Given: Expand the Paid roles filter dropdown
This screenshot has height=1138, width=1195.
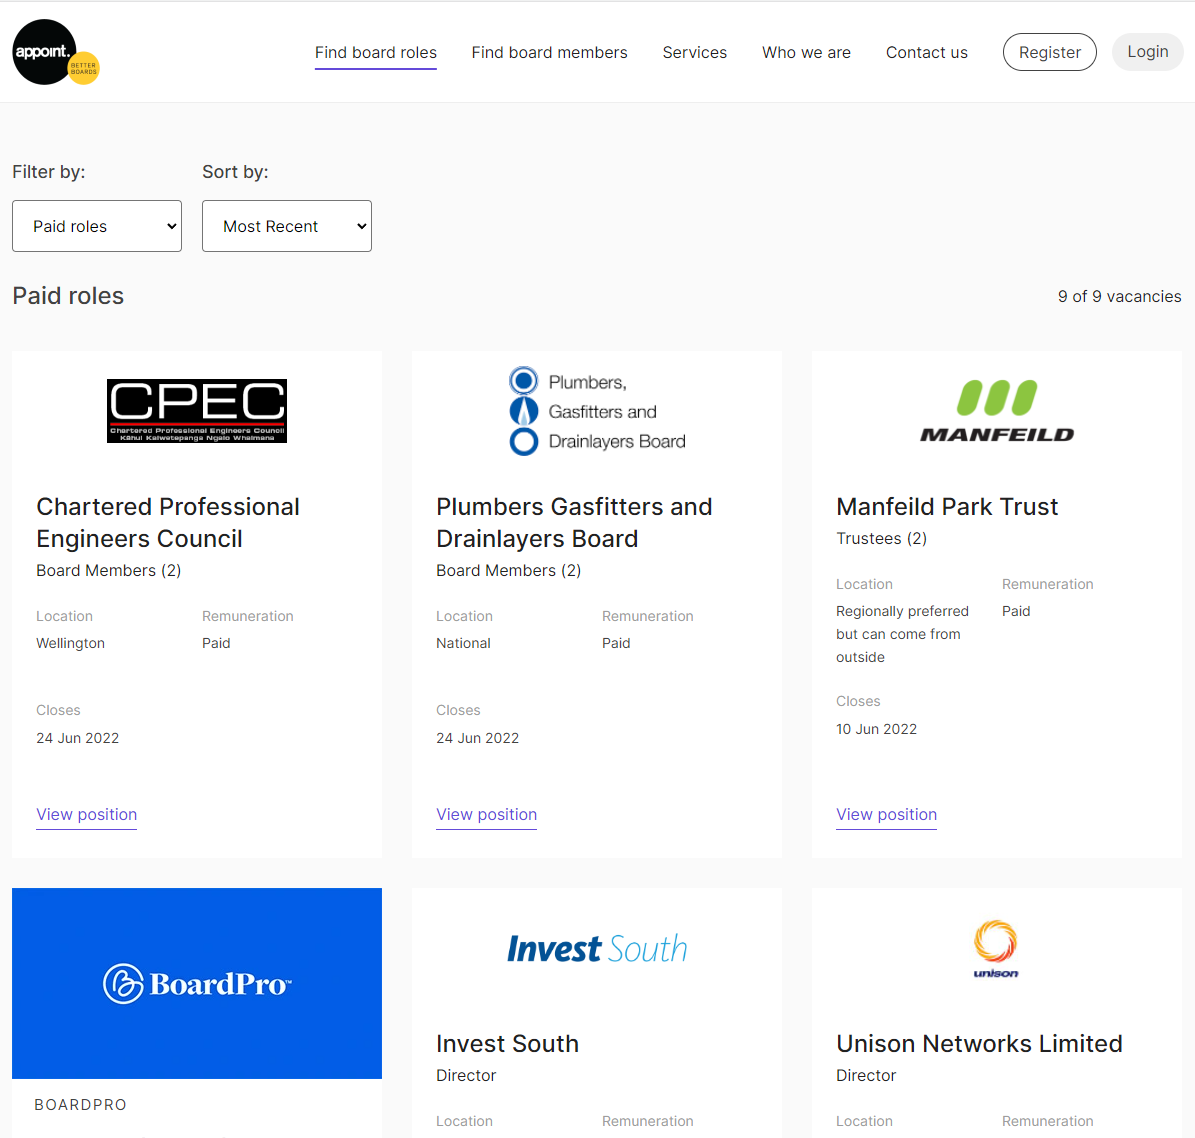Looking at the screenshot, I should tap(97, 226).
